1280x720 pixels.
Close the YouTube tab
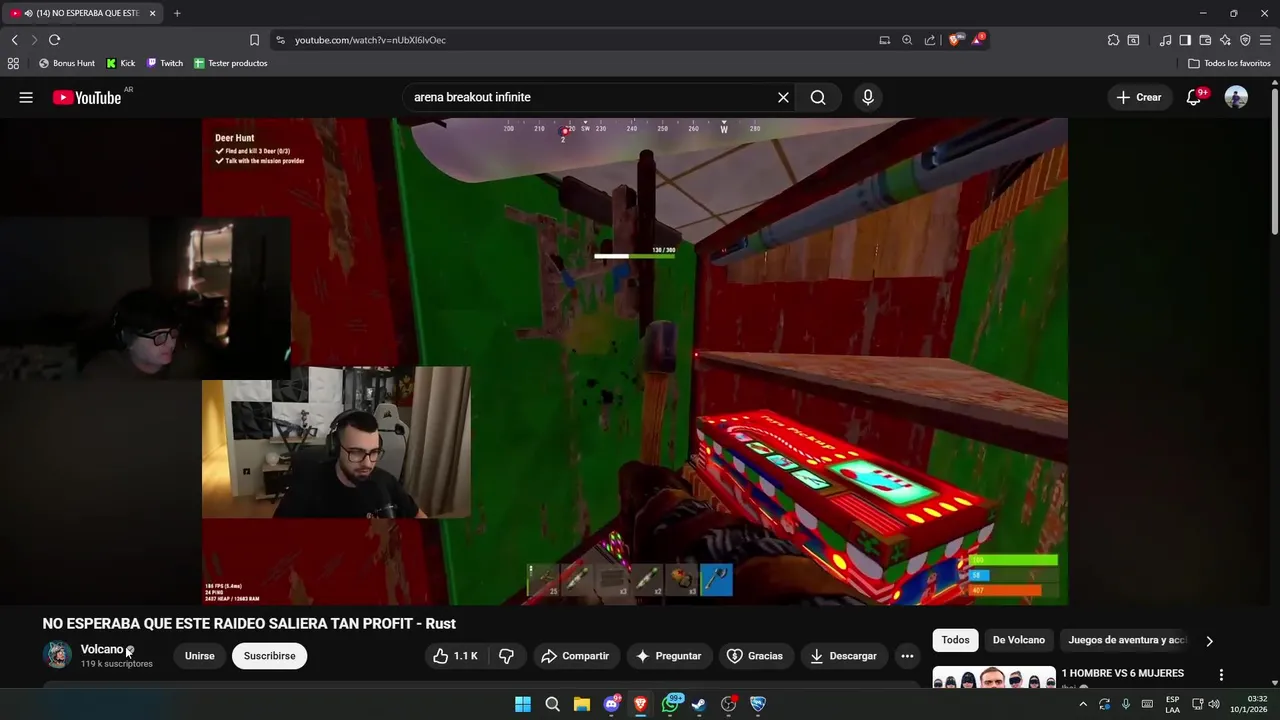152,13
